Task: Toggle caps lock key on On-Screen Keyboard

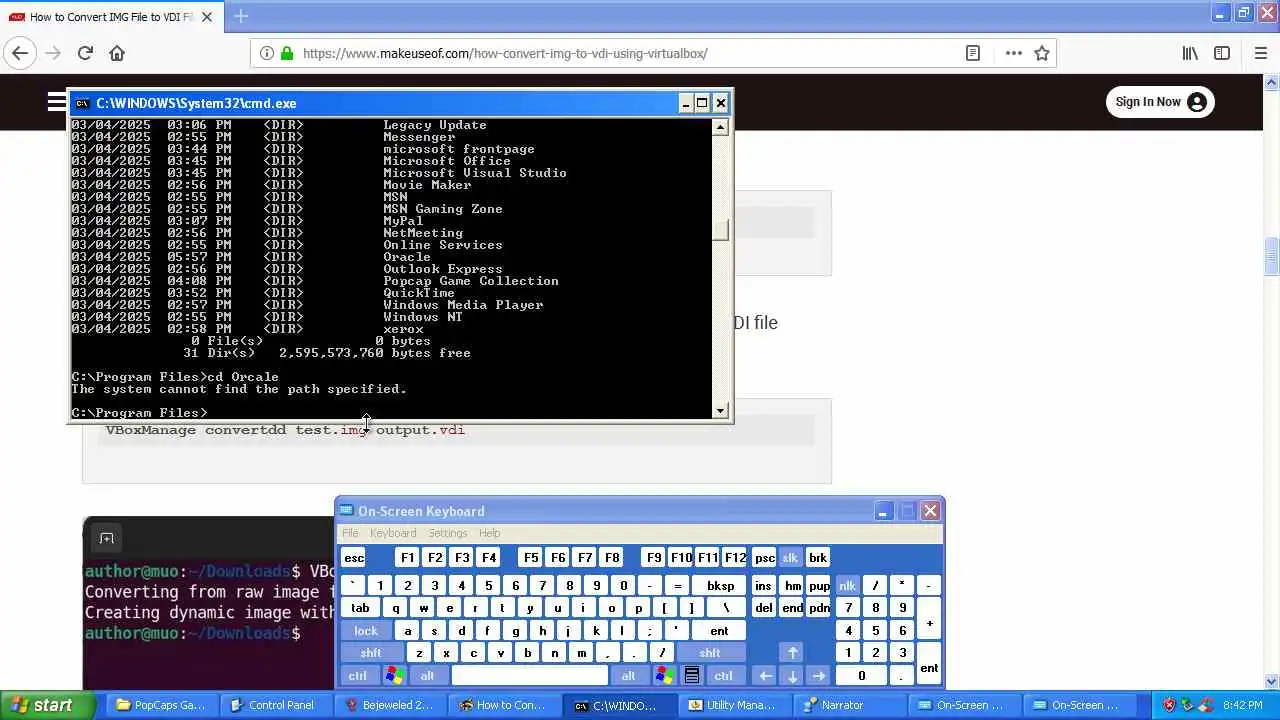Action: click(x=366, y=631)
